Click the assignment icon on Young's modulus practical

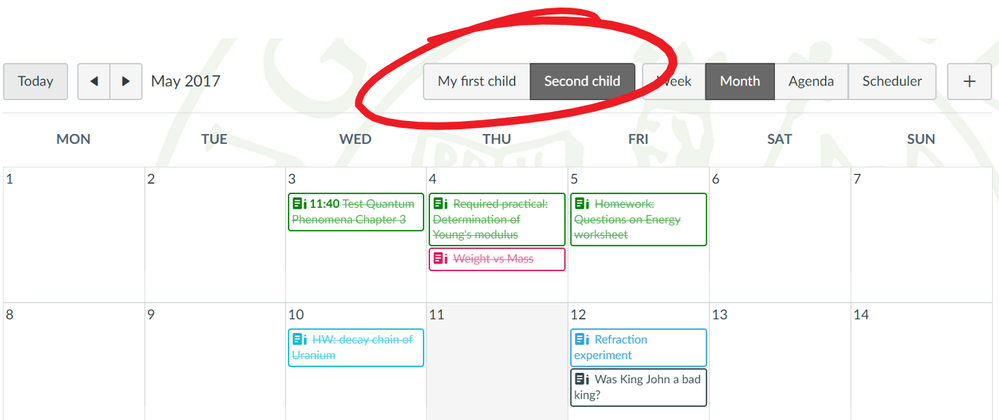click(440, 204)
